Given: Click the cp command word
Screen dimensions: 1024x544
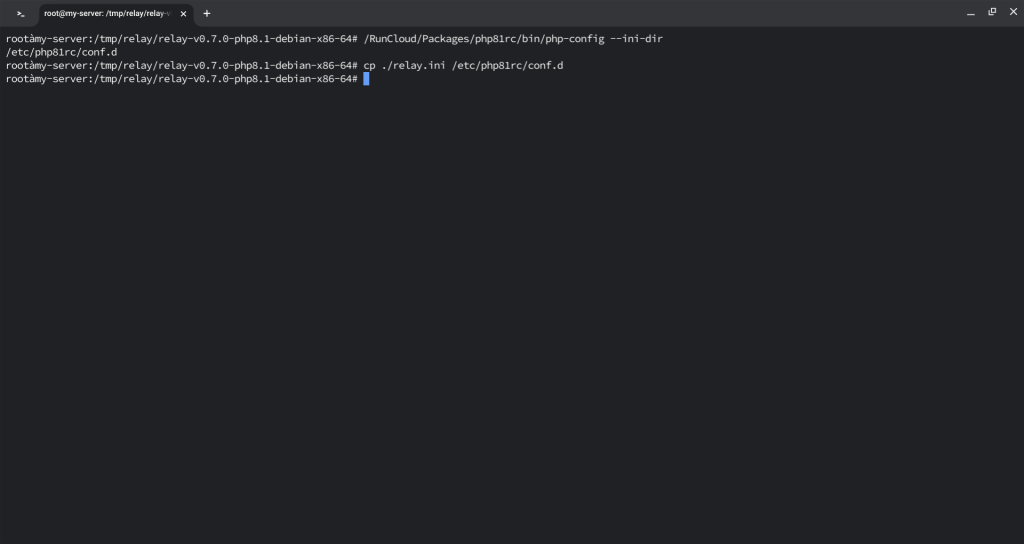Looking at the screenshot, I should coord(370,65).
